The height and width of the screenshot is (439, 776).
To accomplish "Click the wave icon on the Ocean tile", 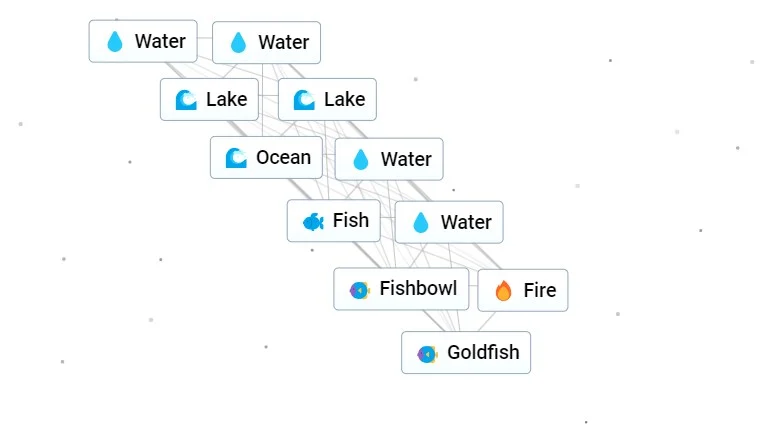I will pos(236,158).
